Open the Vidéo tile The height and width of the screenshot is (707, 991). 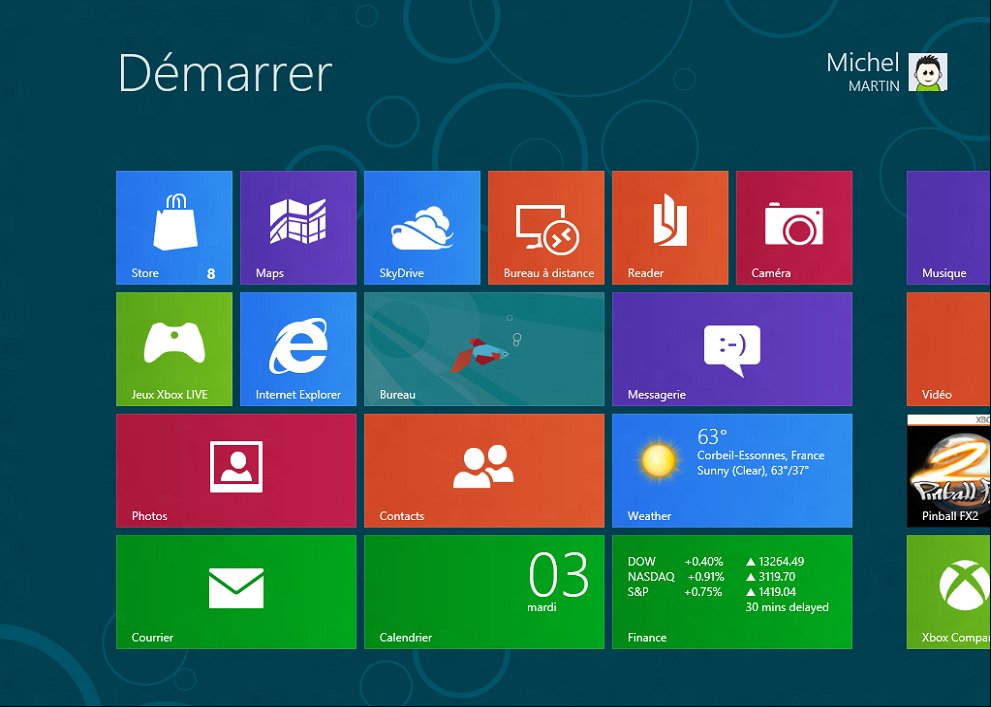pyautogui.click(x=949, y=349)
